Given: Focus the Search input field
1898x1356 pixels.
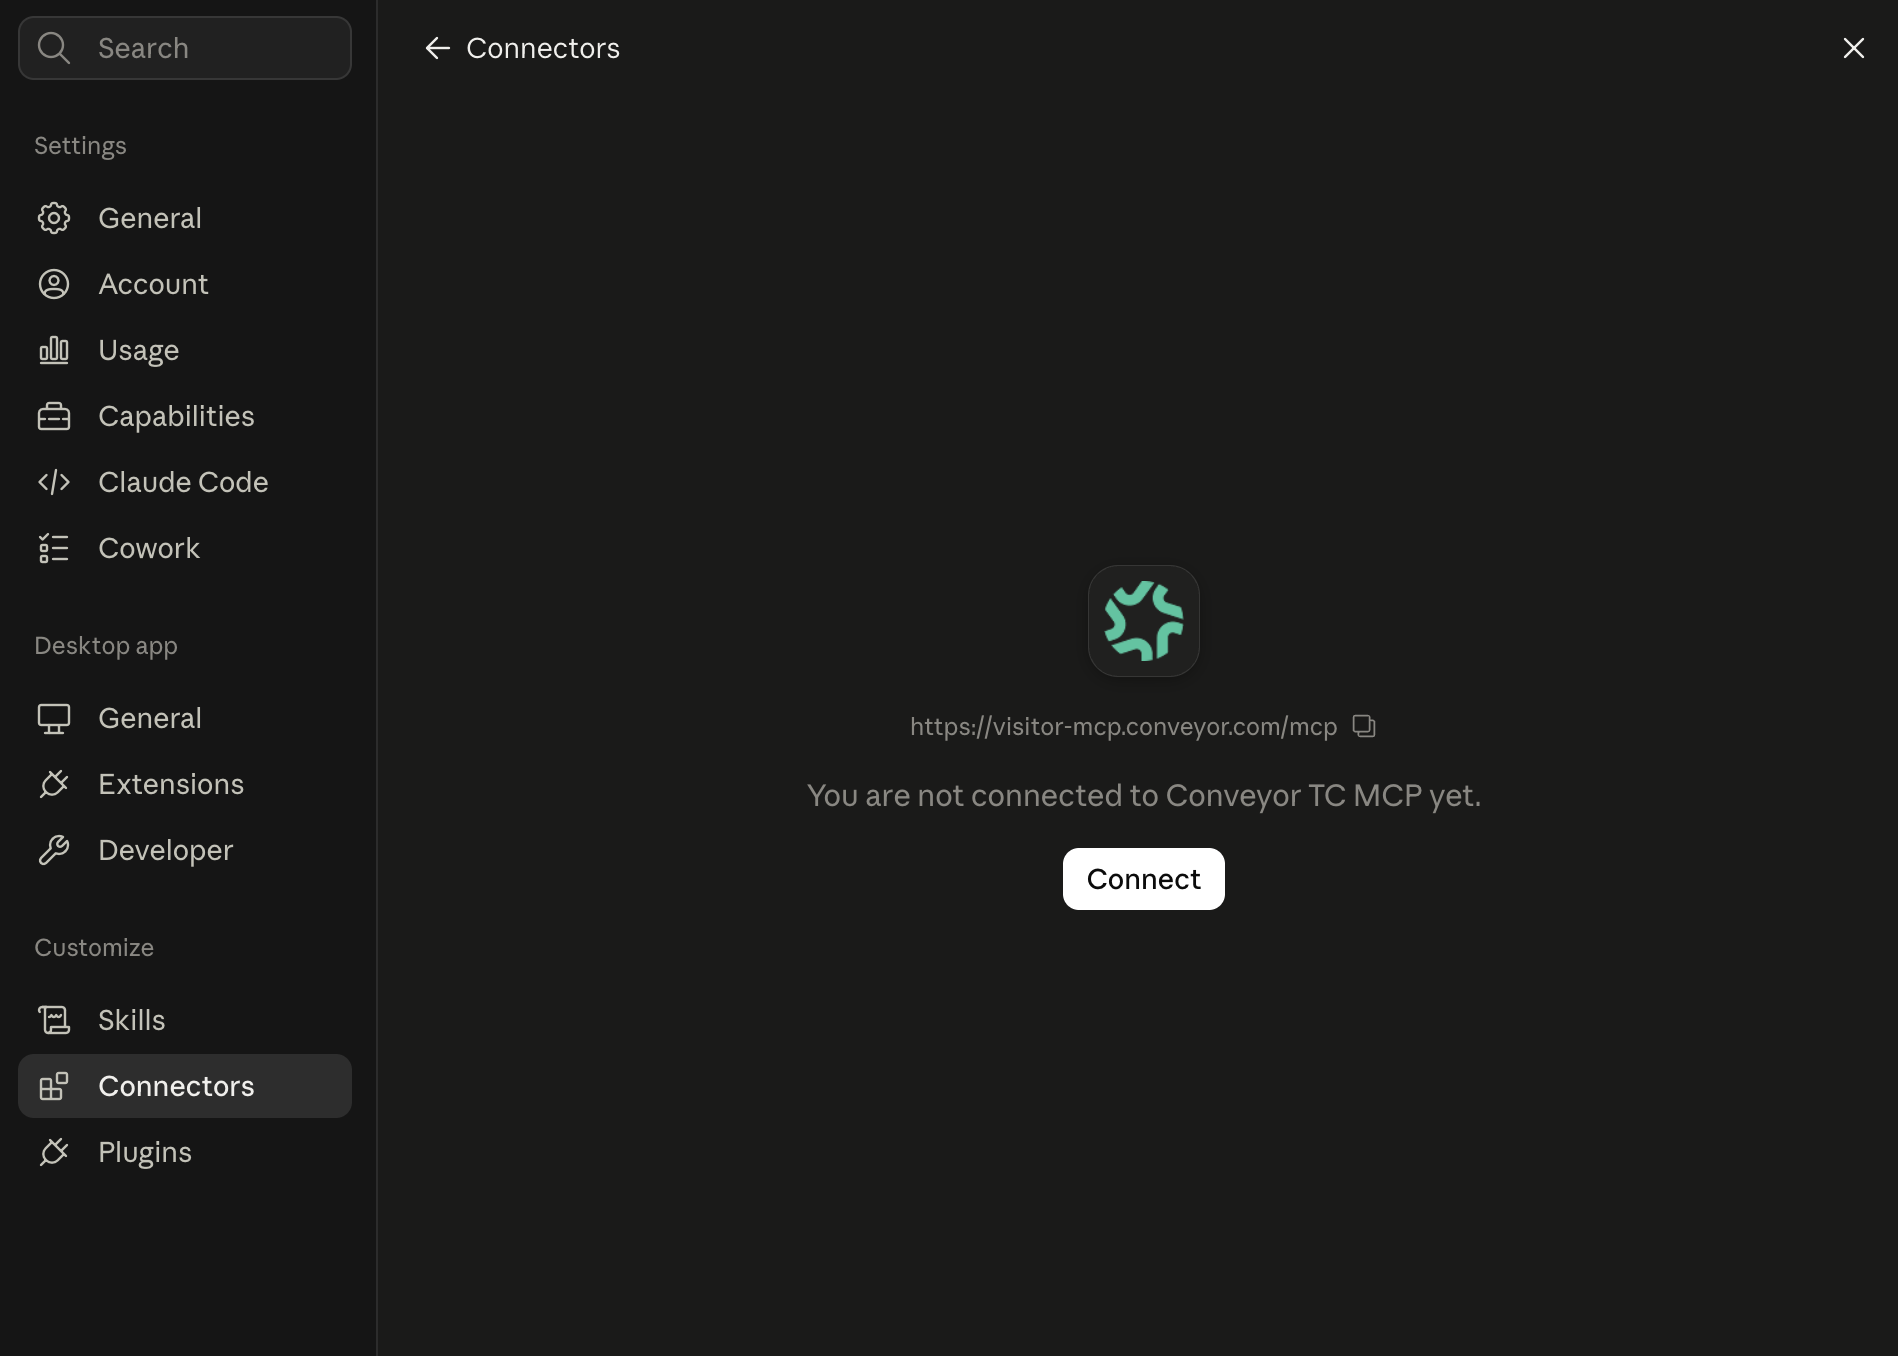Looking at the screenshot, I should click(185, 48).
